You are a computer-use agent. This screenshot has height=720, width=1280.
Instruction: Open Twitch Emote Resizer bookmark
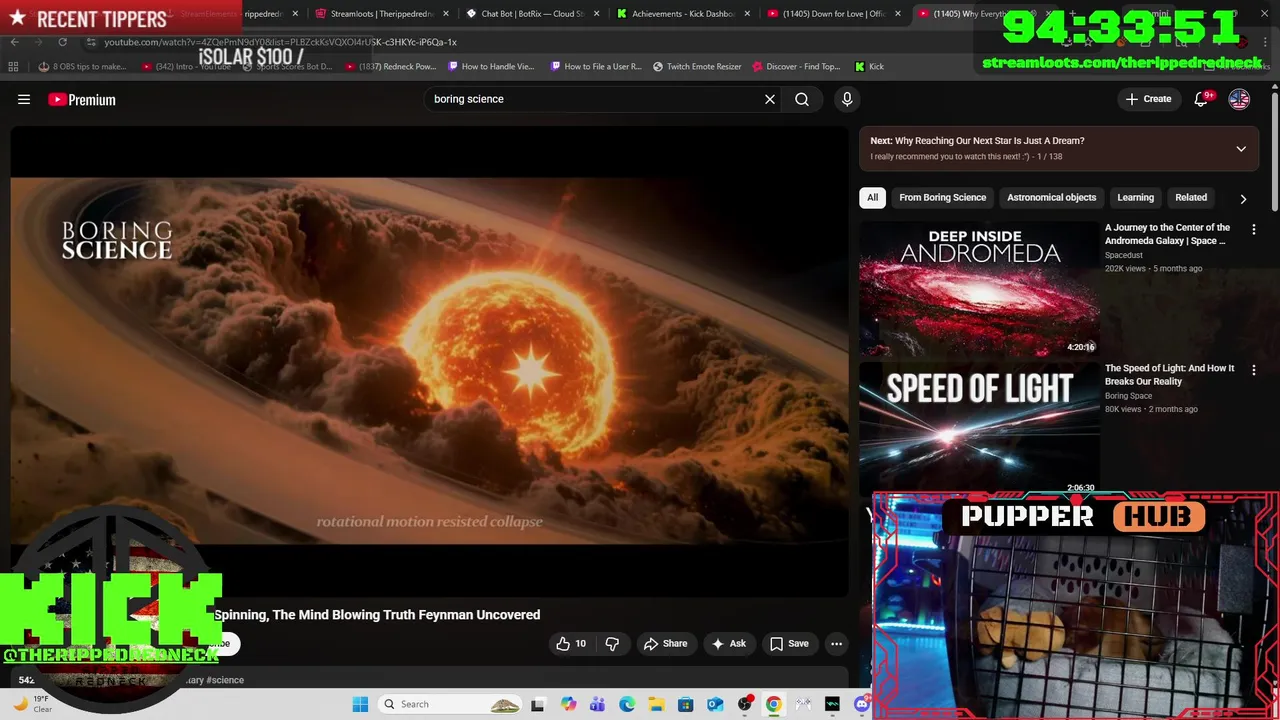click(x=697, y=67)
